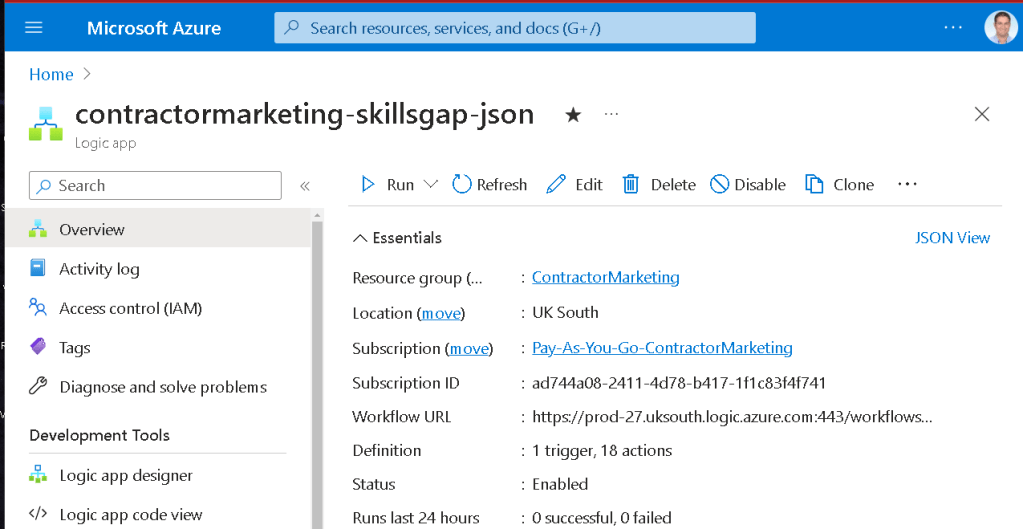The width and height of the screenshot is (1023, 529).
Task: Click the Logic app resource icon
Action: [46, 124]
